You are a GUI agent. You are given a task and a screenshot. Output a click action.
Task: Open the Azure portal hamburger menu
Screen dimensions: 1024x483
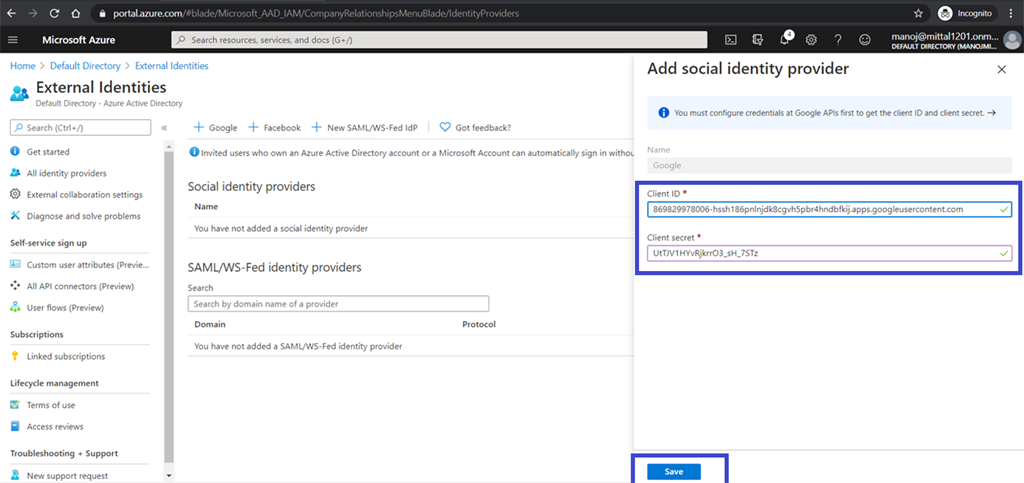tap(13, 40)
